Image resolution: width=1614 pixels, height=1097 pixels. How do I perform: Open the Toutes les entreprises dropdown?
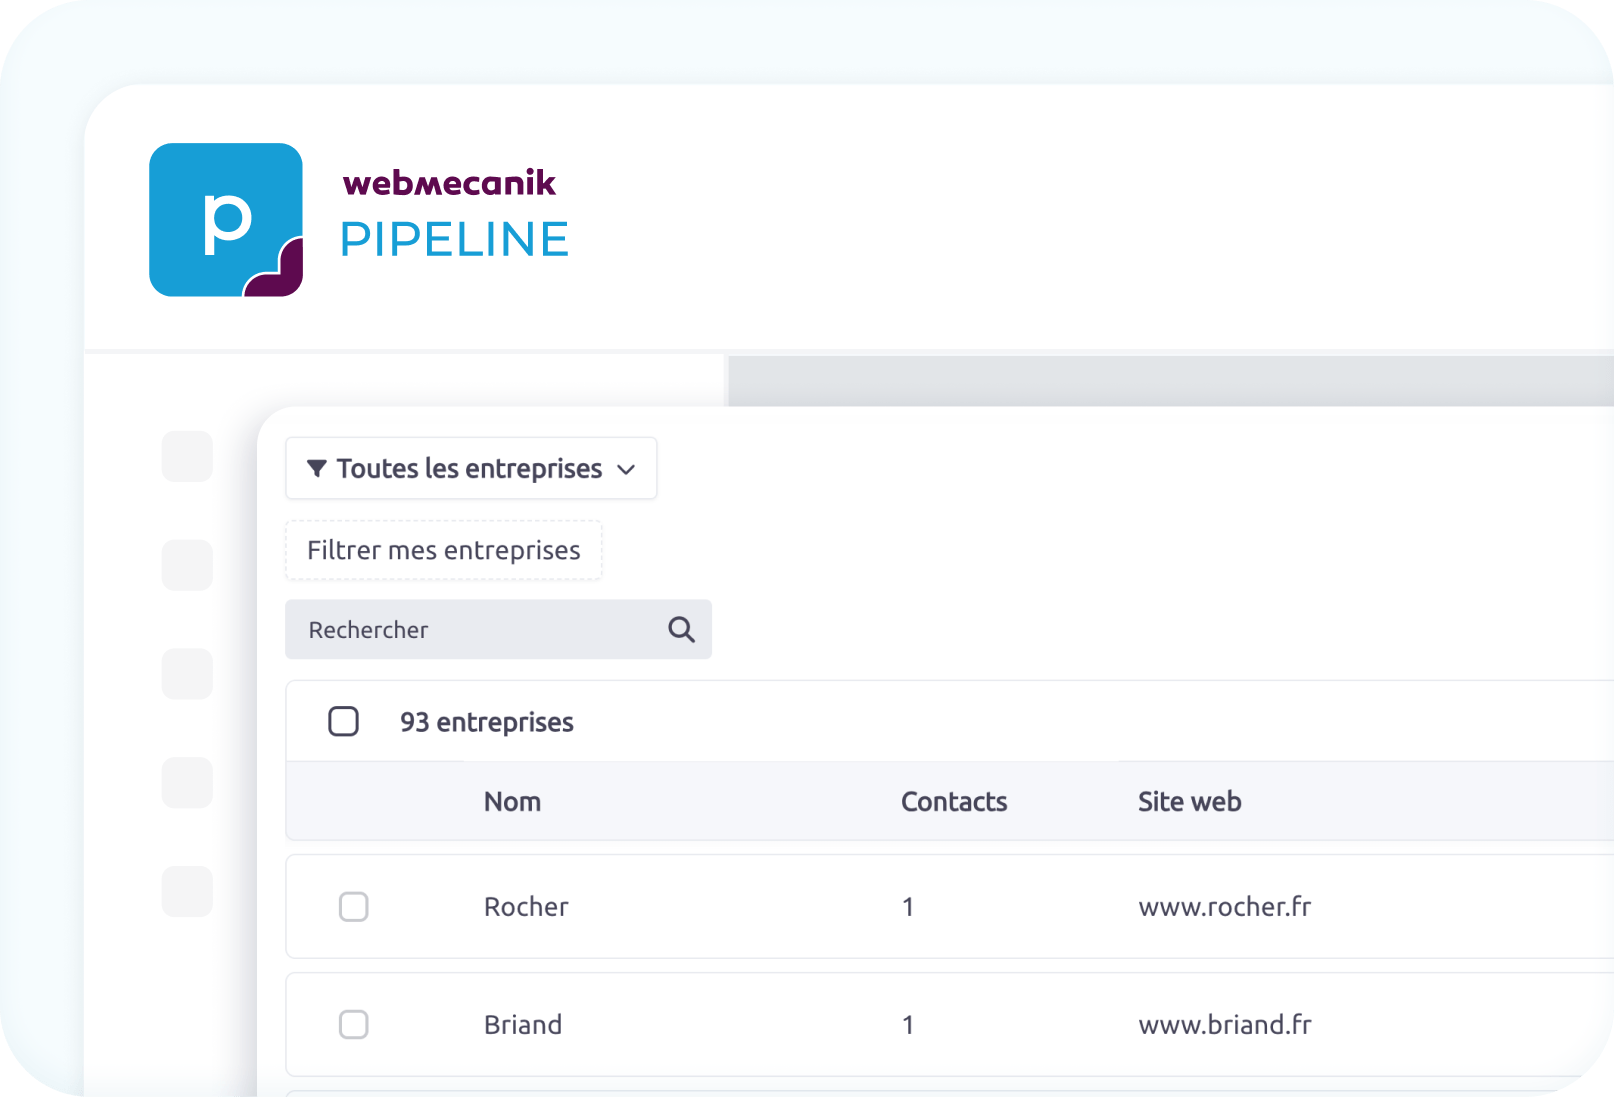click(x=469, y=468)
